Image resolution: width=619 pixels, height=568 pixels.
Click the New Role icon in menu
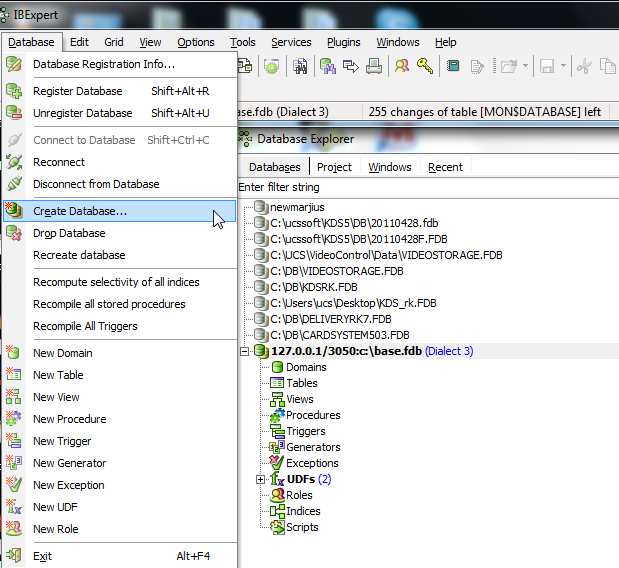[14, 528]
